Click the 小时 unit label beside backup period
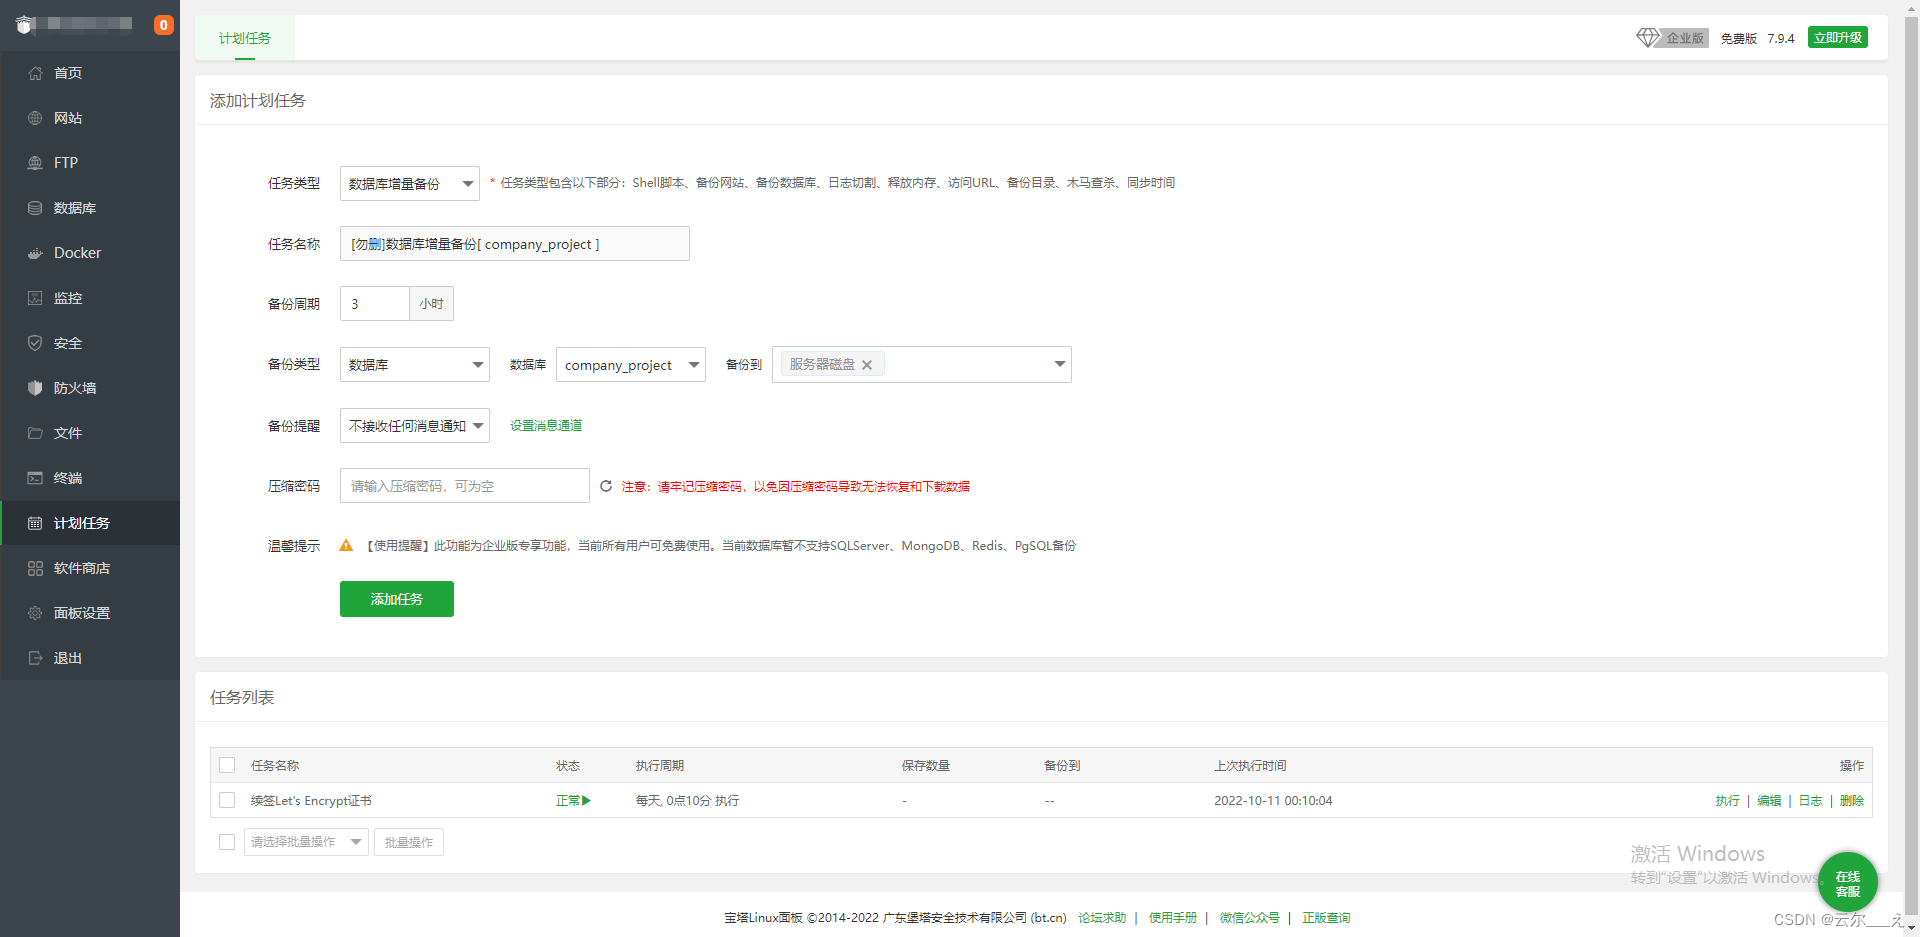The width and height of the screenshot is (1920, 937). (x=432, y=304)
